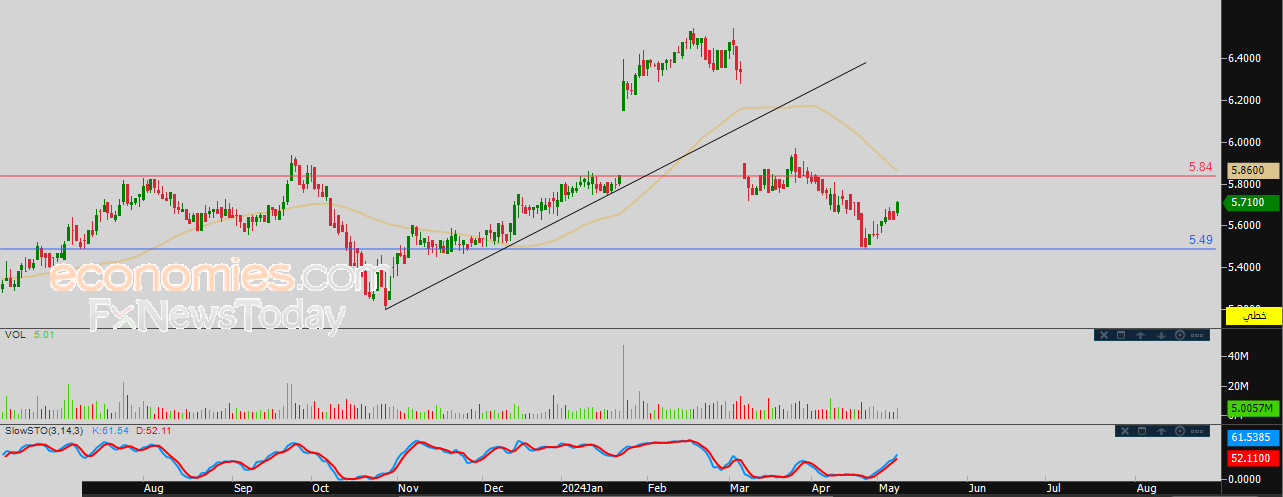The width and height of the screenshot is (1283, 497).
Task: Click the 2024Jan marker on time axis
Action: tap(582, 489)
